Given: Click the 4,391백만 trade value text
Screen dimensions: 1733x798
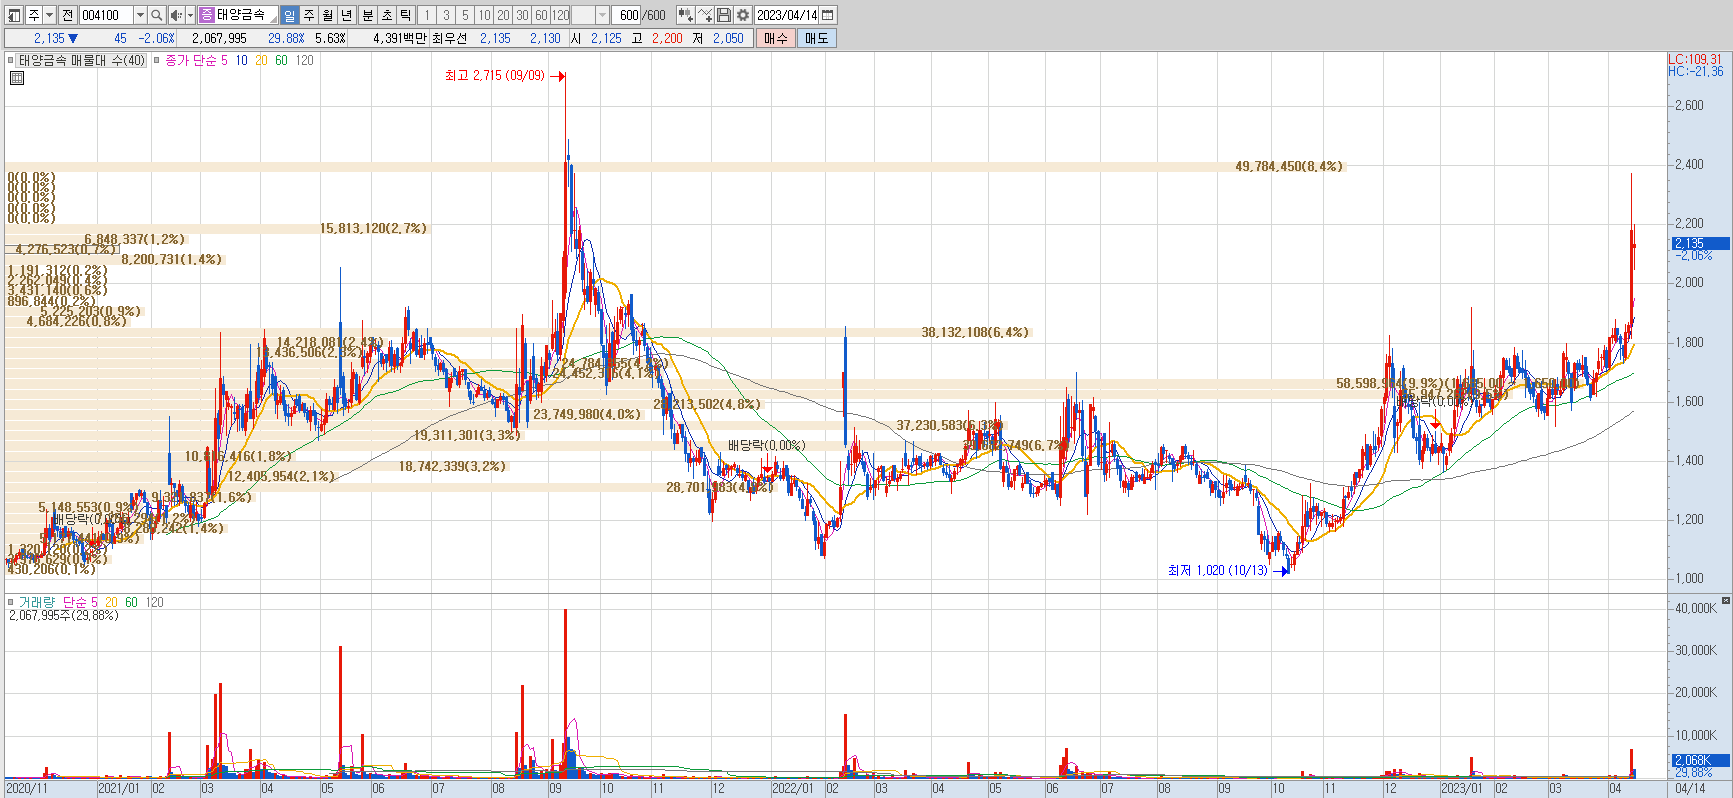Looking at the screenshot, I should tap(399, 38).
